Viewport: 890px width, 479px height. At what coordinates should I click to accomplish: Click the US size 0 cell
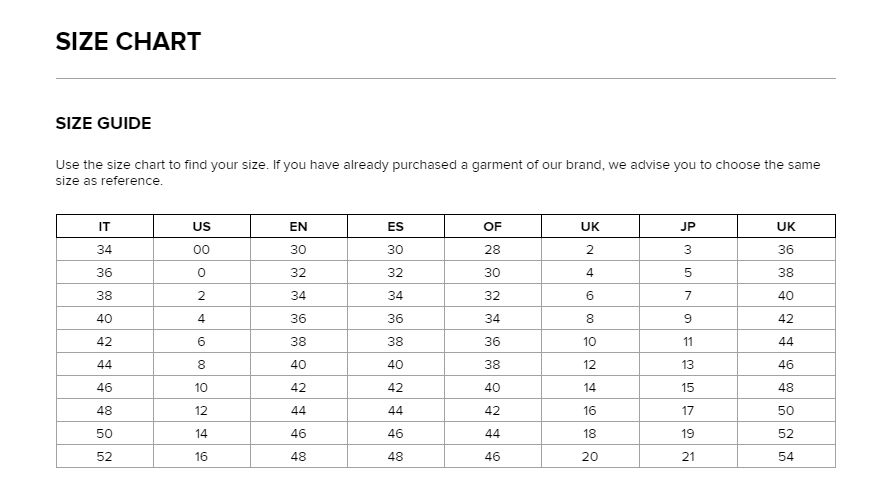201,272
